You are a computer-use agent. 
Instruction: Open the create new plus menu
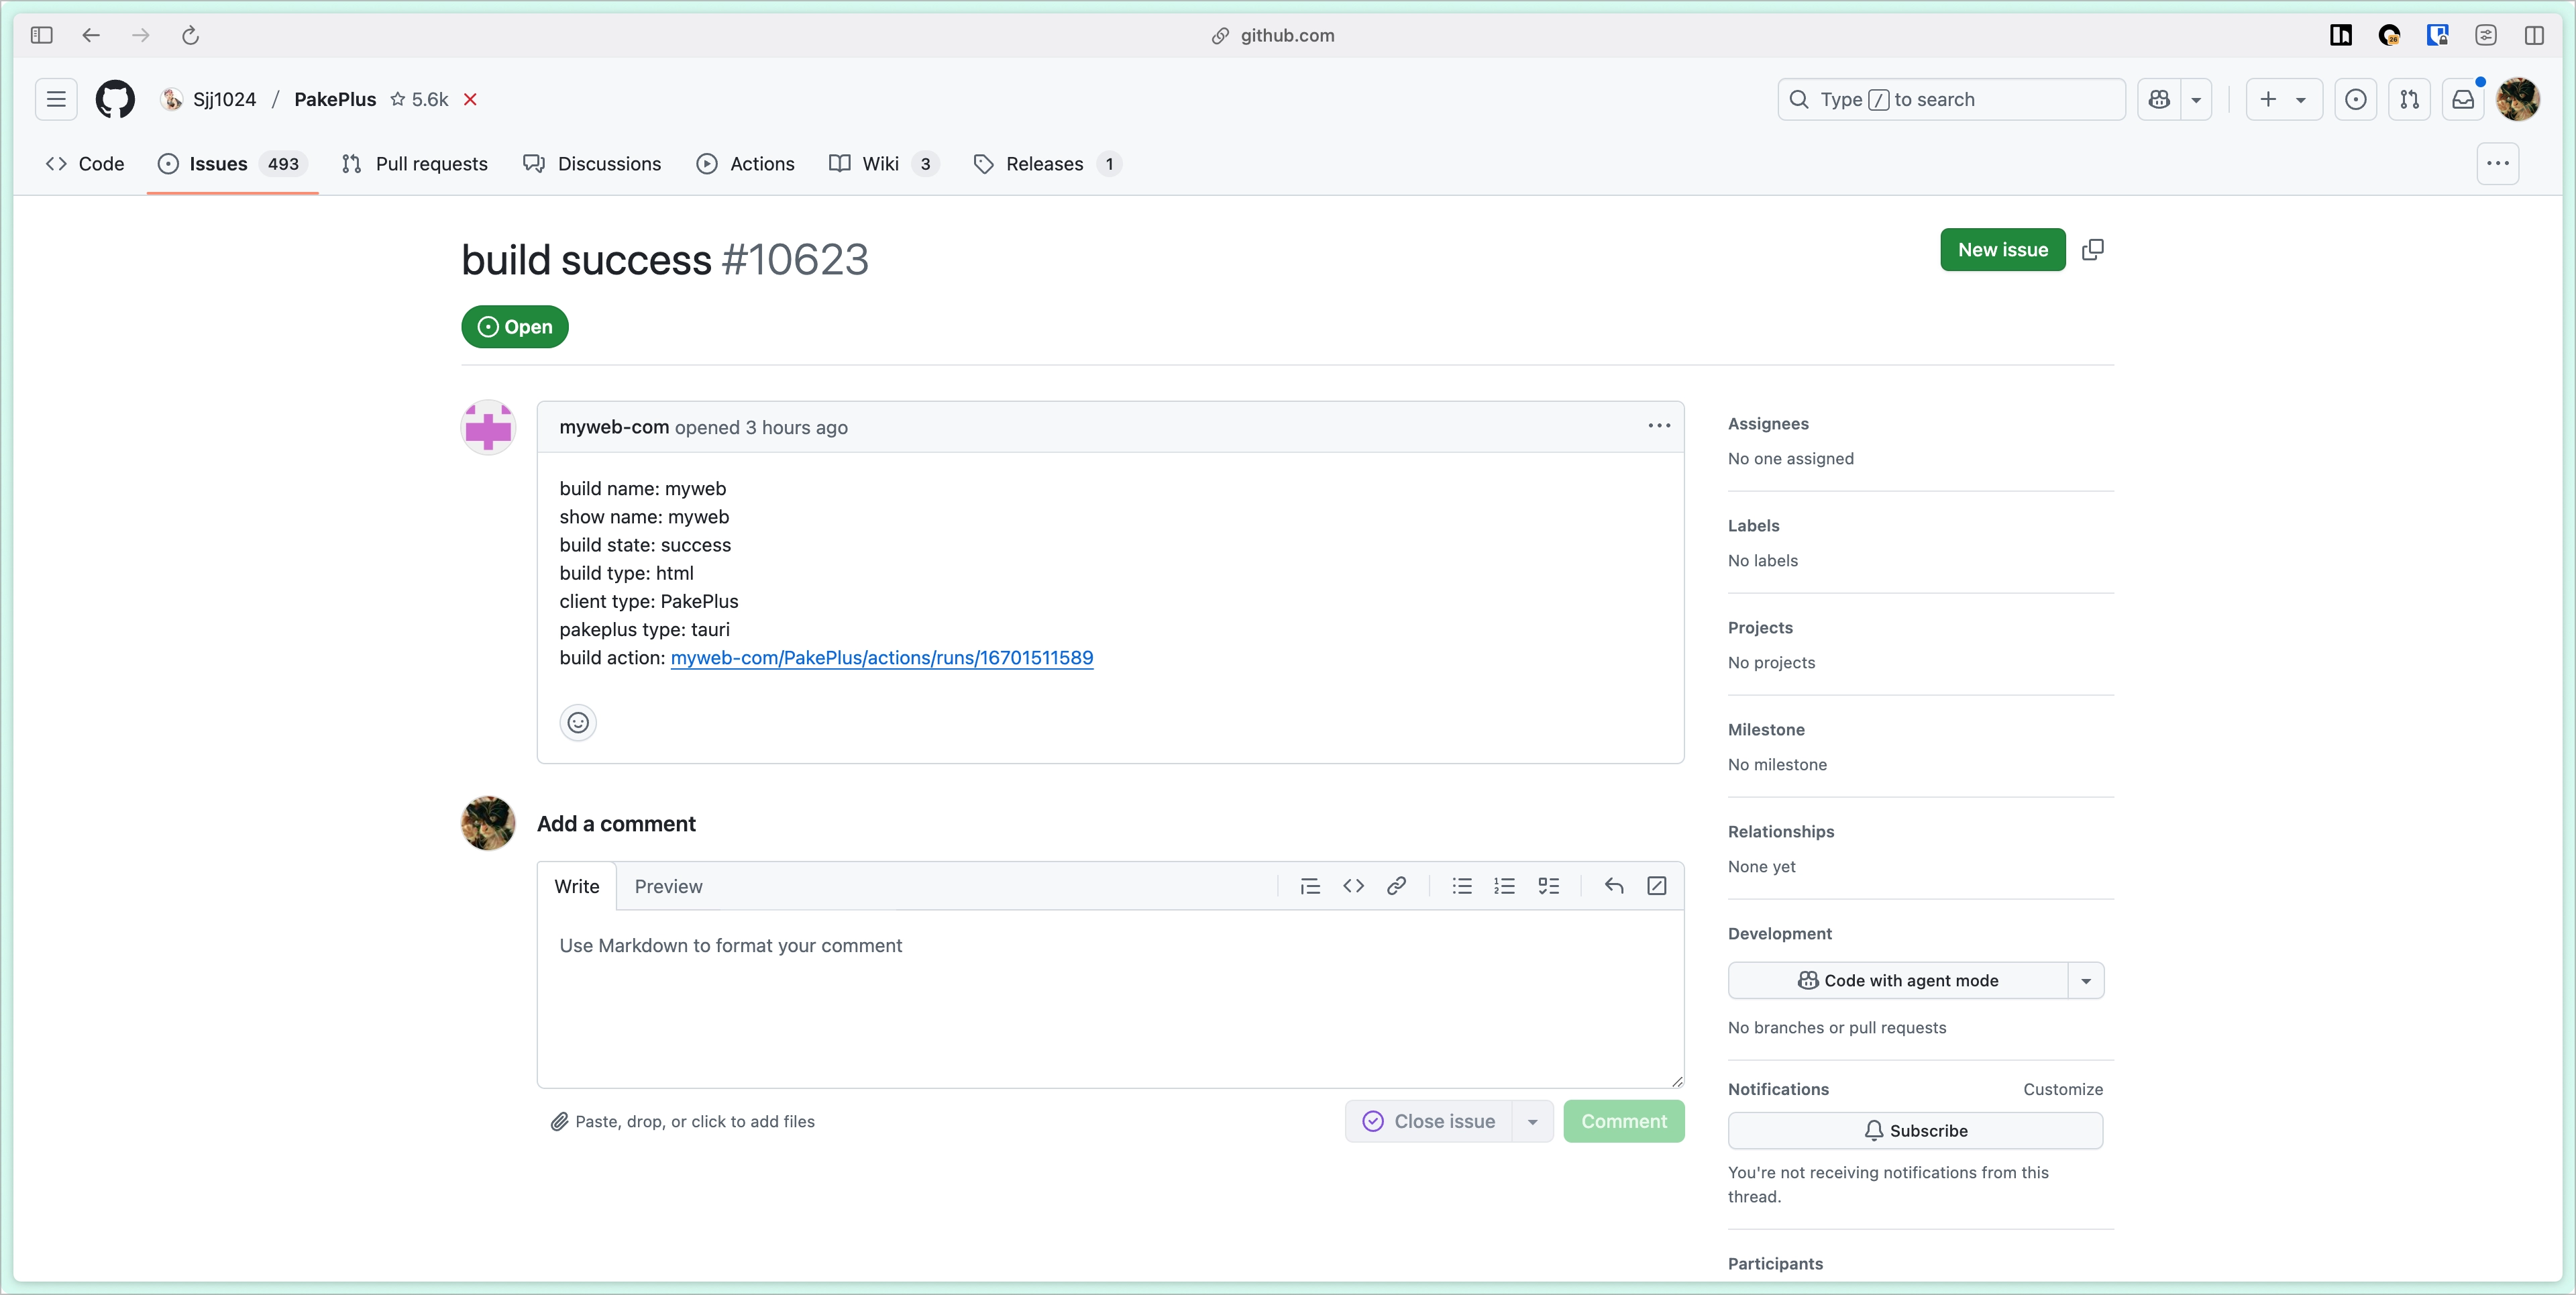[2284, 99]
